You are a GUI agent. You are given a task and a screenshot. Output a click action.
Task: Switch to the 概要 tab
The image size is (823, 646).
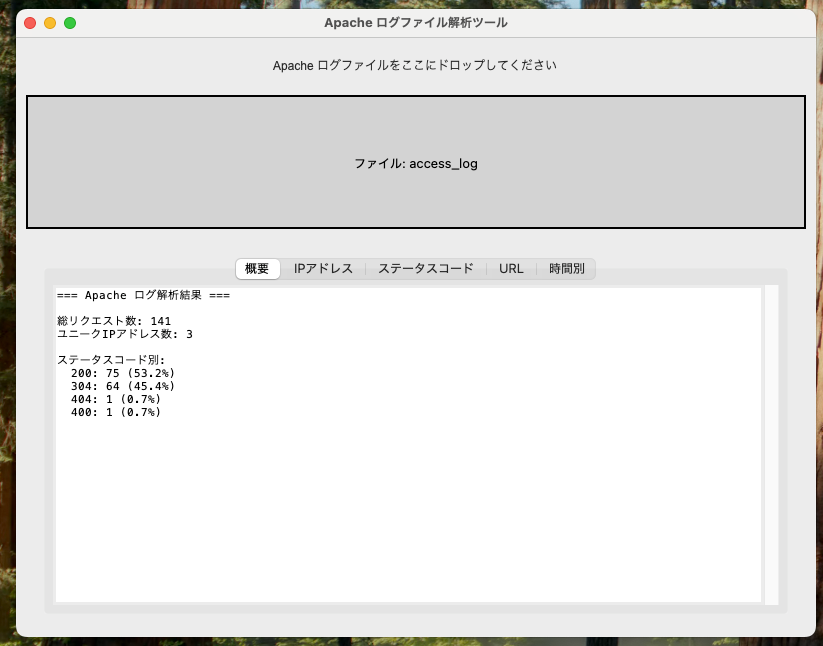coord(257,269)
